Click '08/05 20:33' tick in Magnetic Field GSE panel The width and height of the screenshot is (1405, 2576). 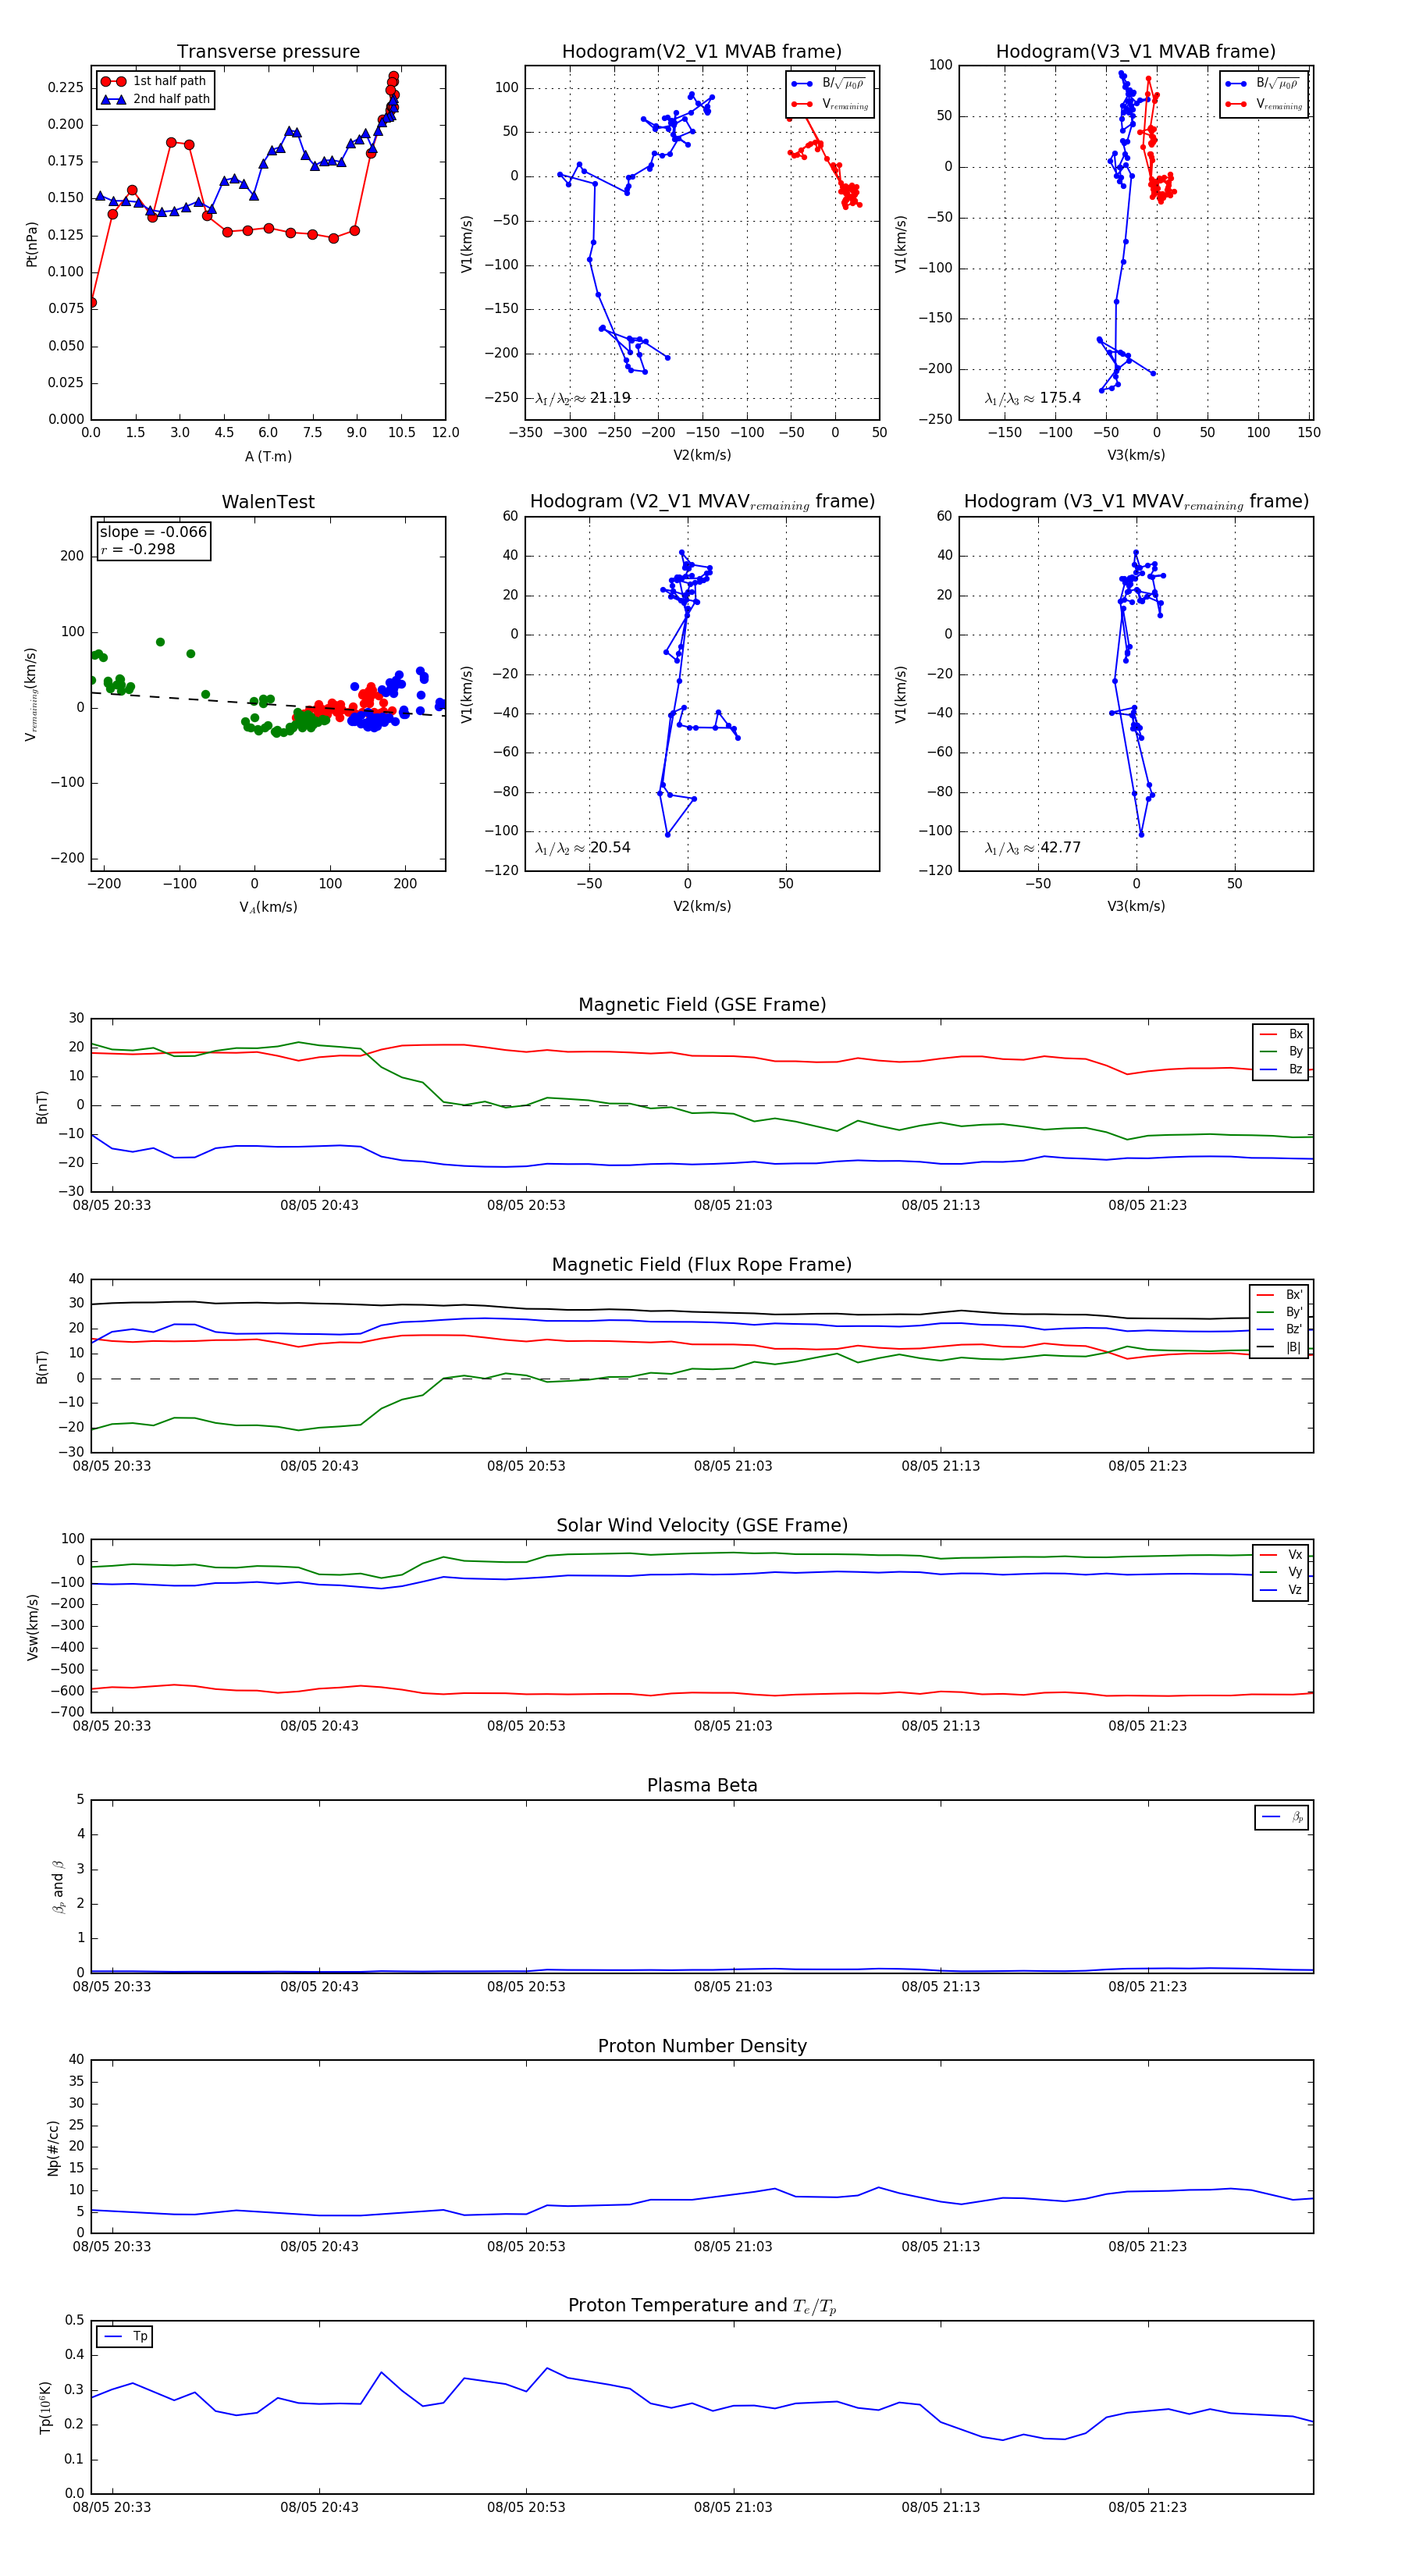(x=112, y=1205)
